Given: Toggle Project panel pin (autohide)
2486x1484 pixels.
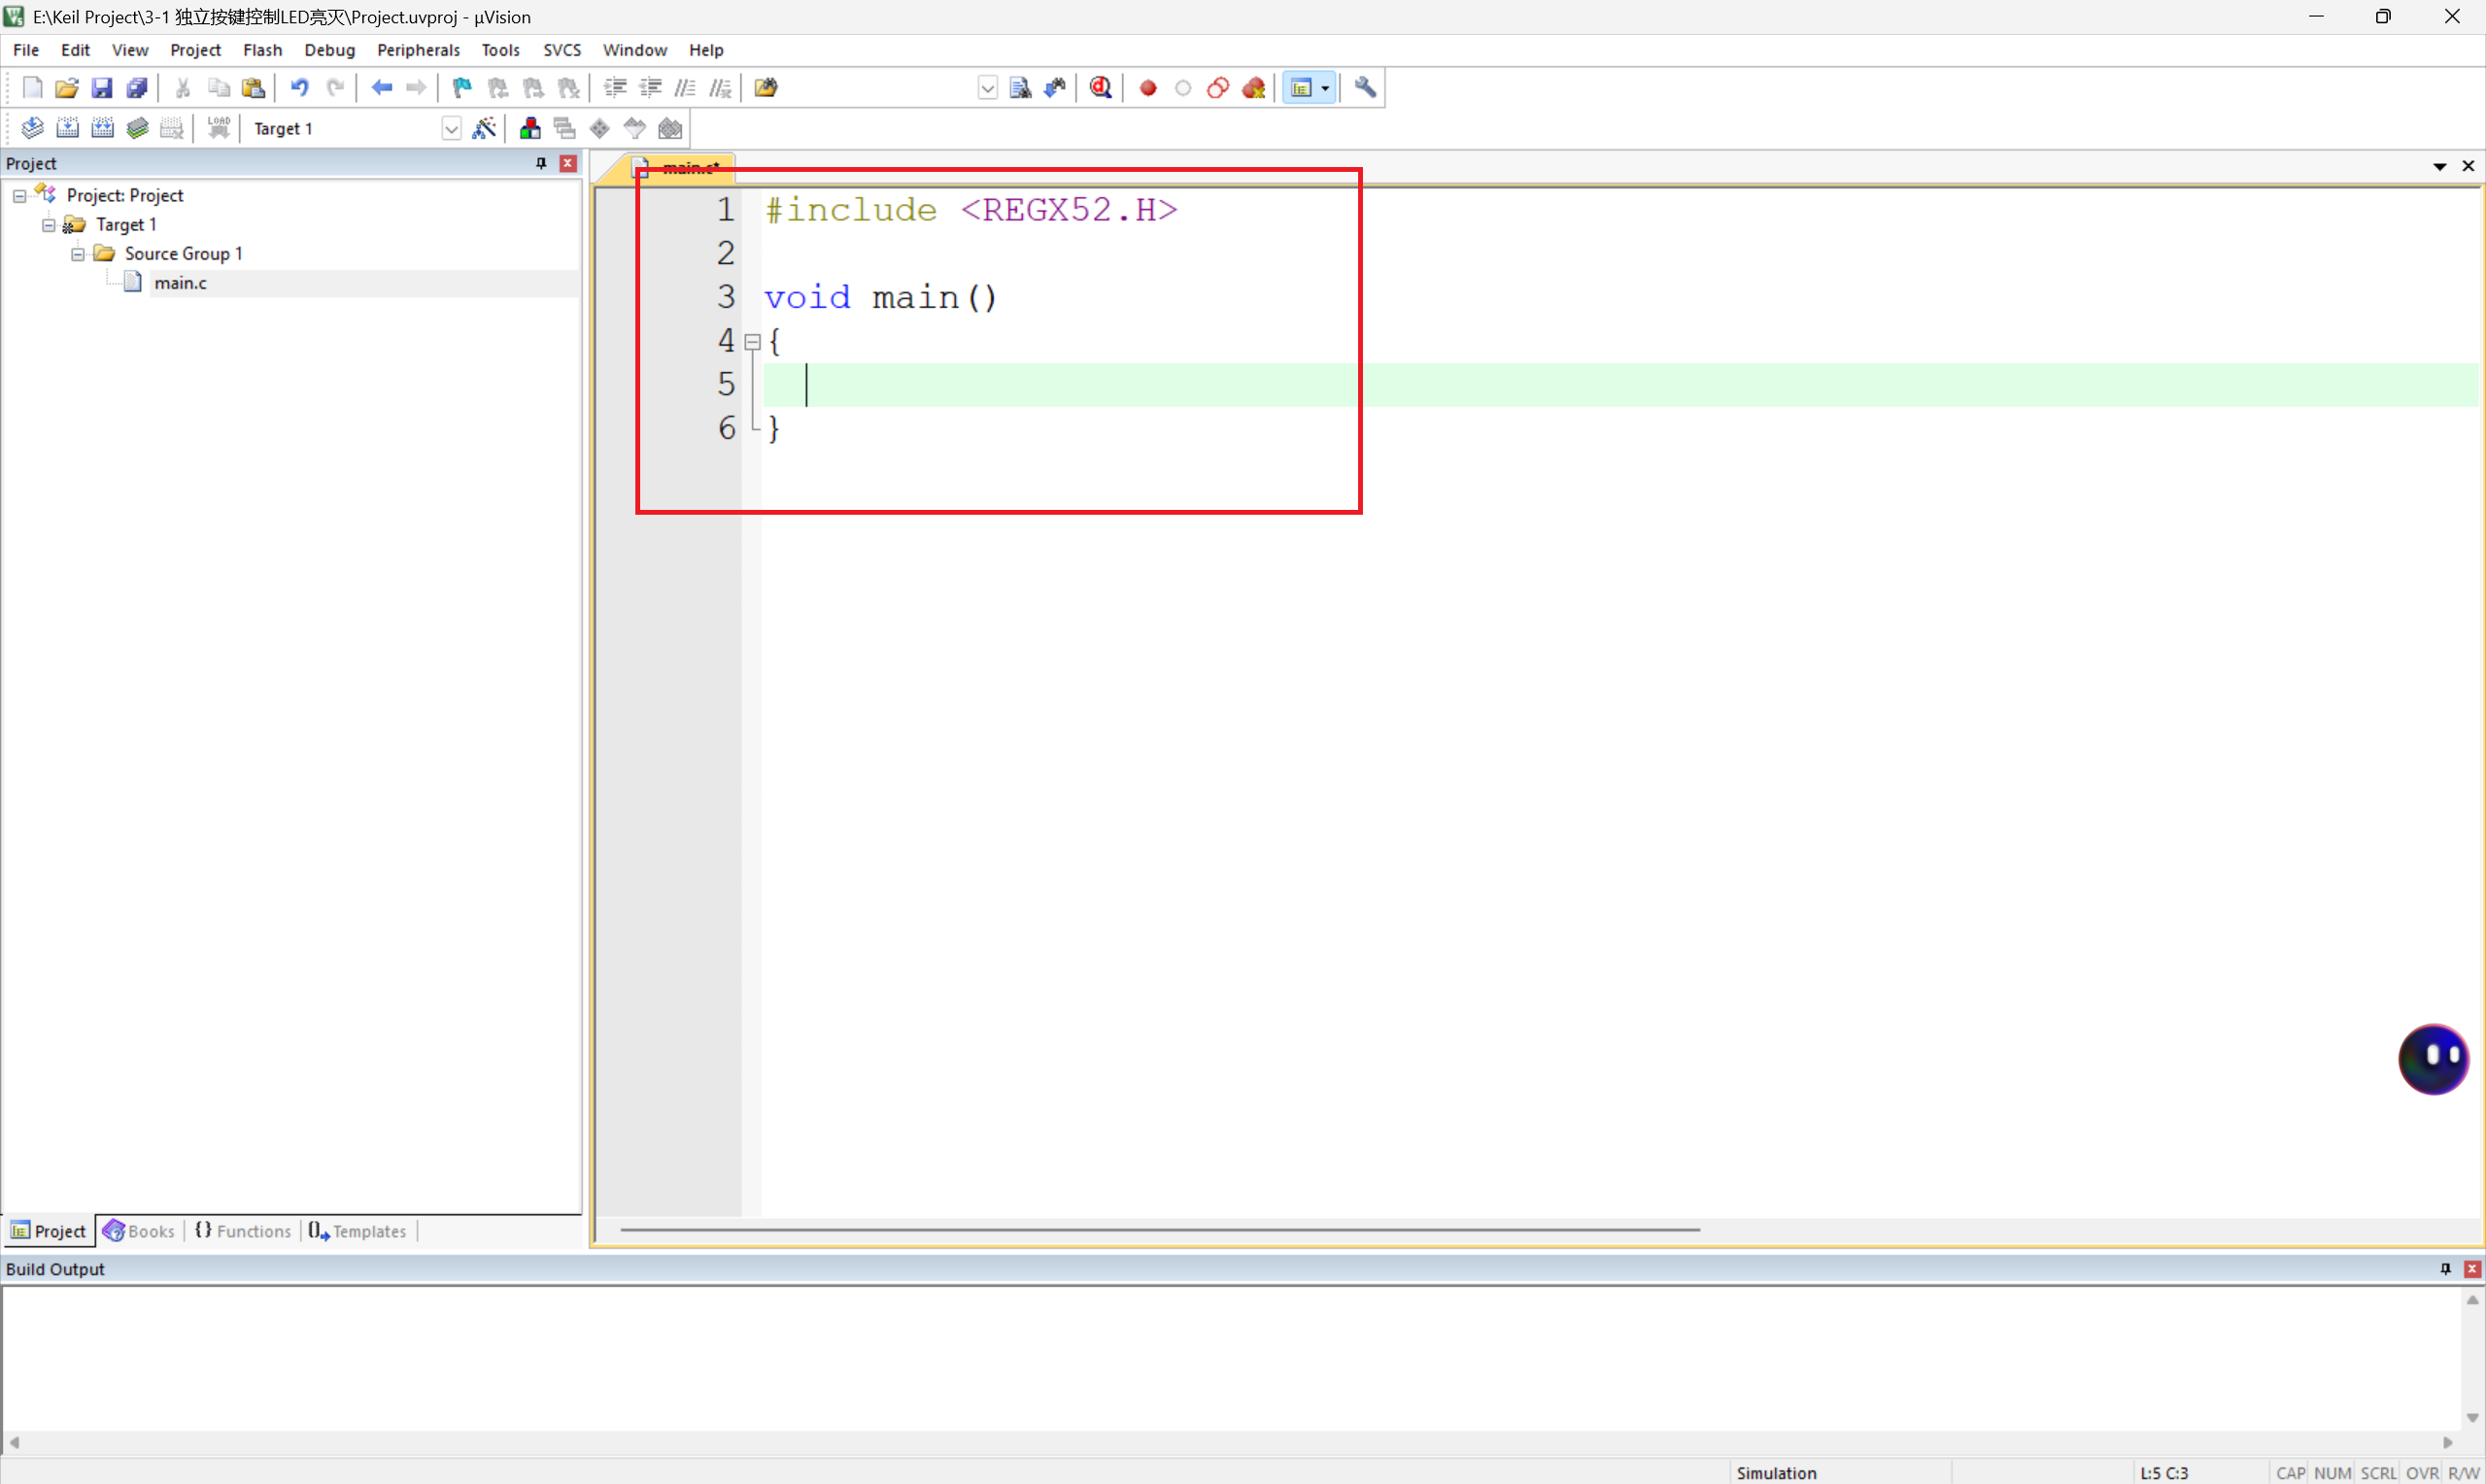Looking at the screenshot, I should coord(541,163).
